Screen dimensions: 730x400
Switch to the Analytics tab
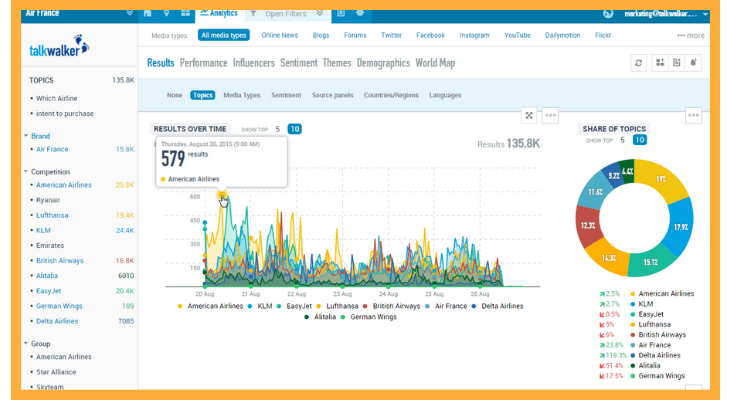[219, 14]
